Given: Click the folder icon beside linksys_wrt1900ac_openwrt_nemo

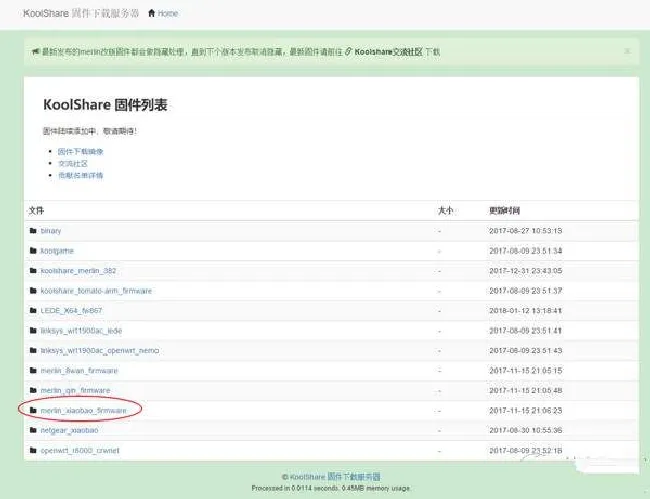Looking at the screenshot, I should (33, 350).
